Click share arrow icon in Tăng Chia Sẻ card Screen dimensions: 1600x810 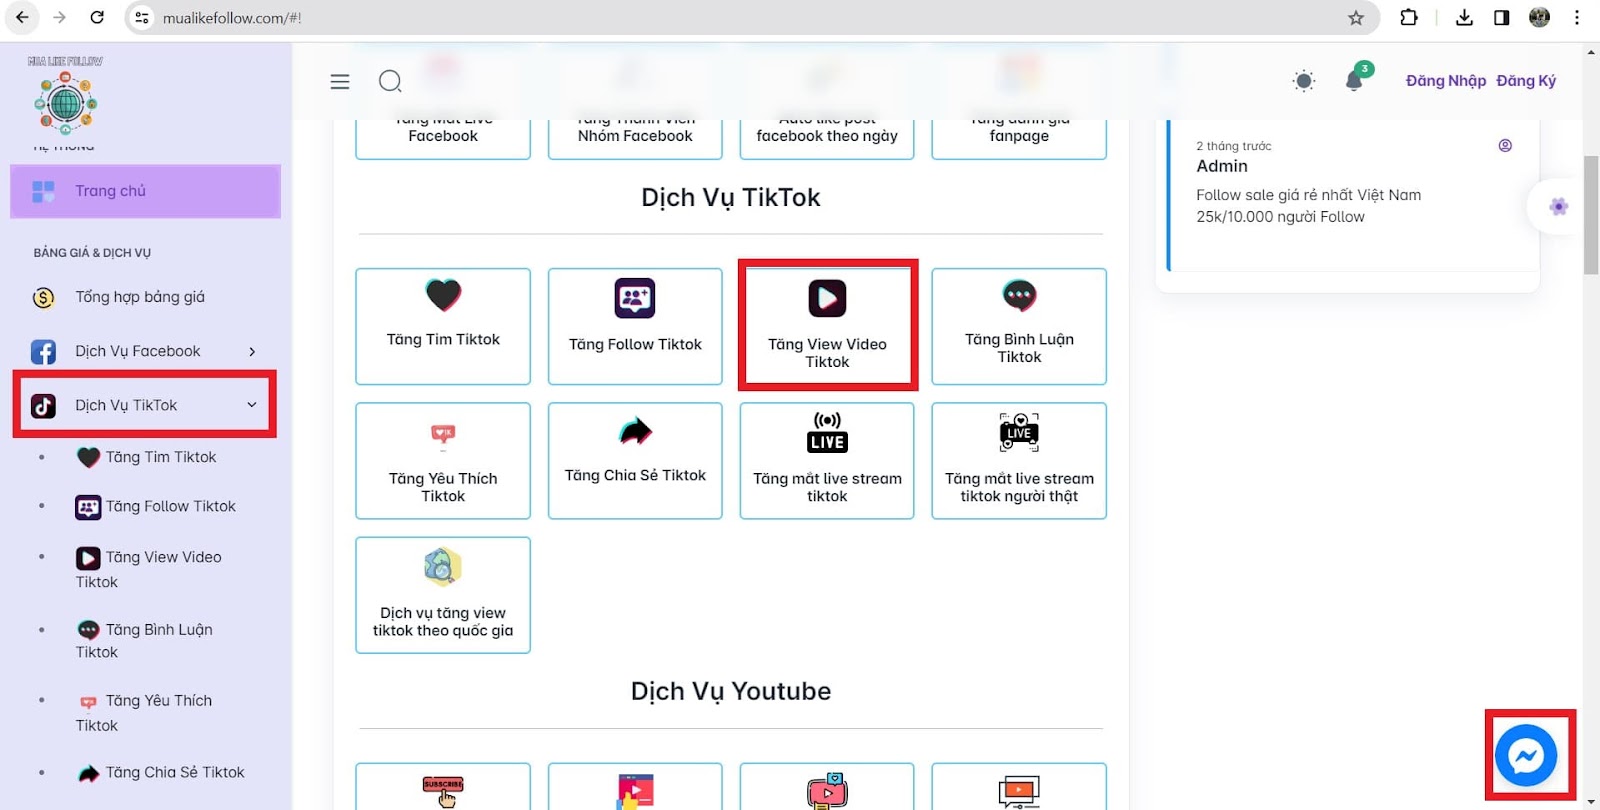pos(635,431)
